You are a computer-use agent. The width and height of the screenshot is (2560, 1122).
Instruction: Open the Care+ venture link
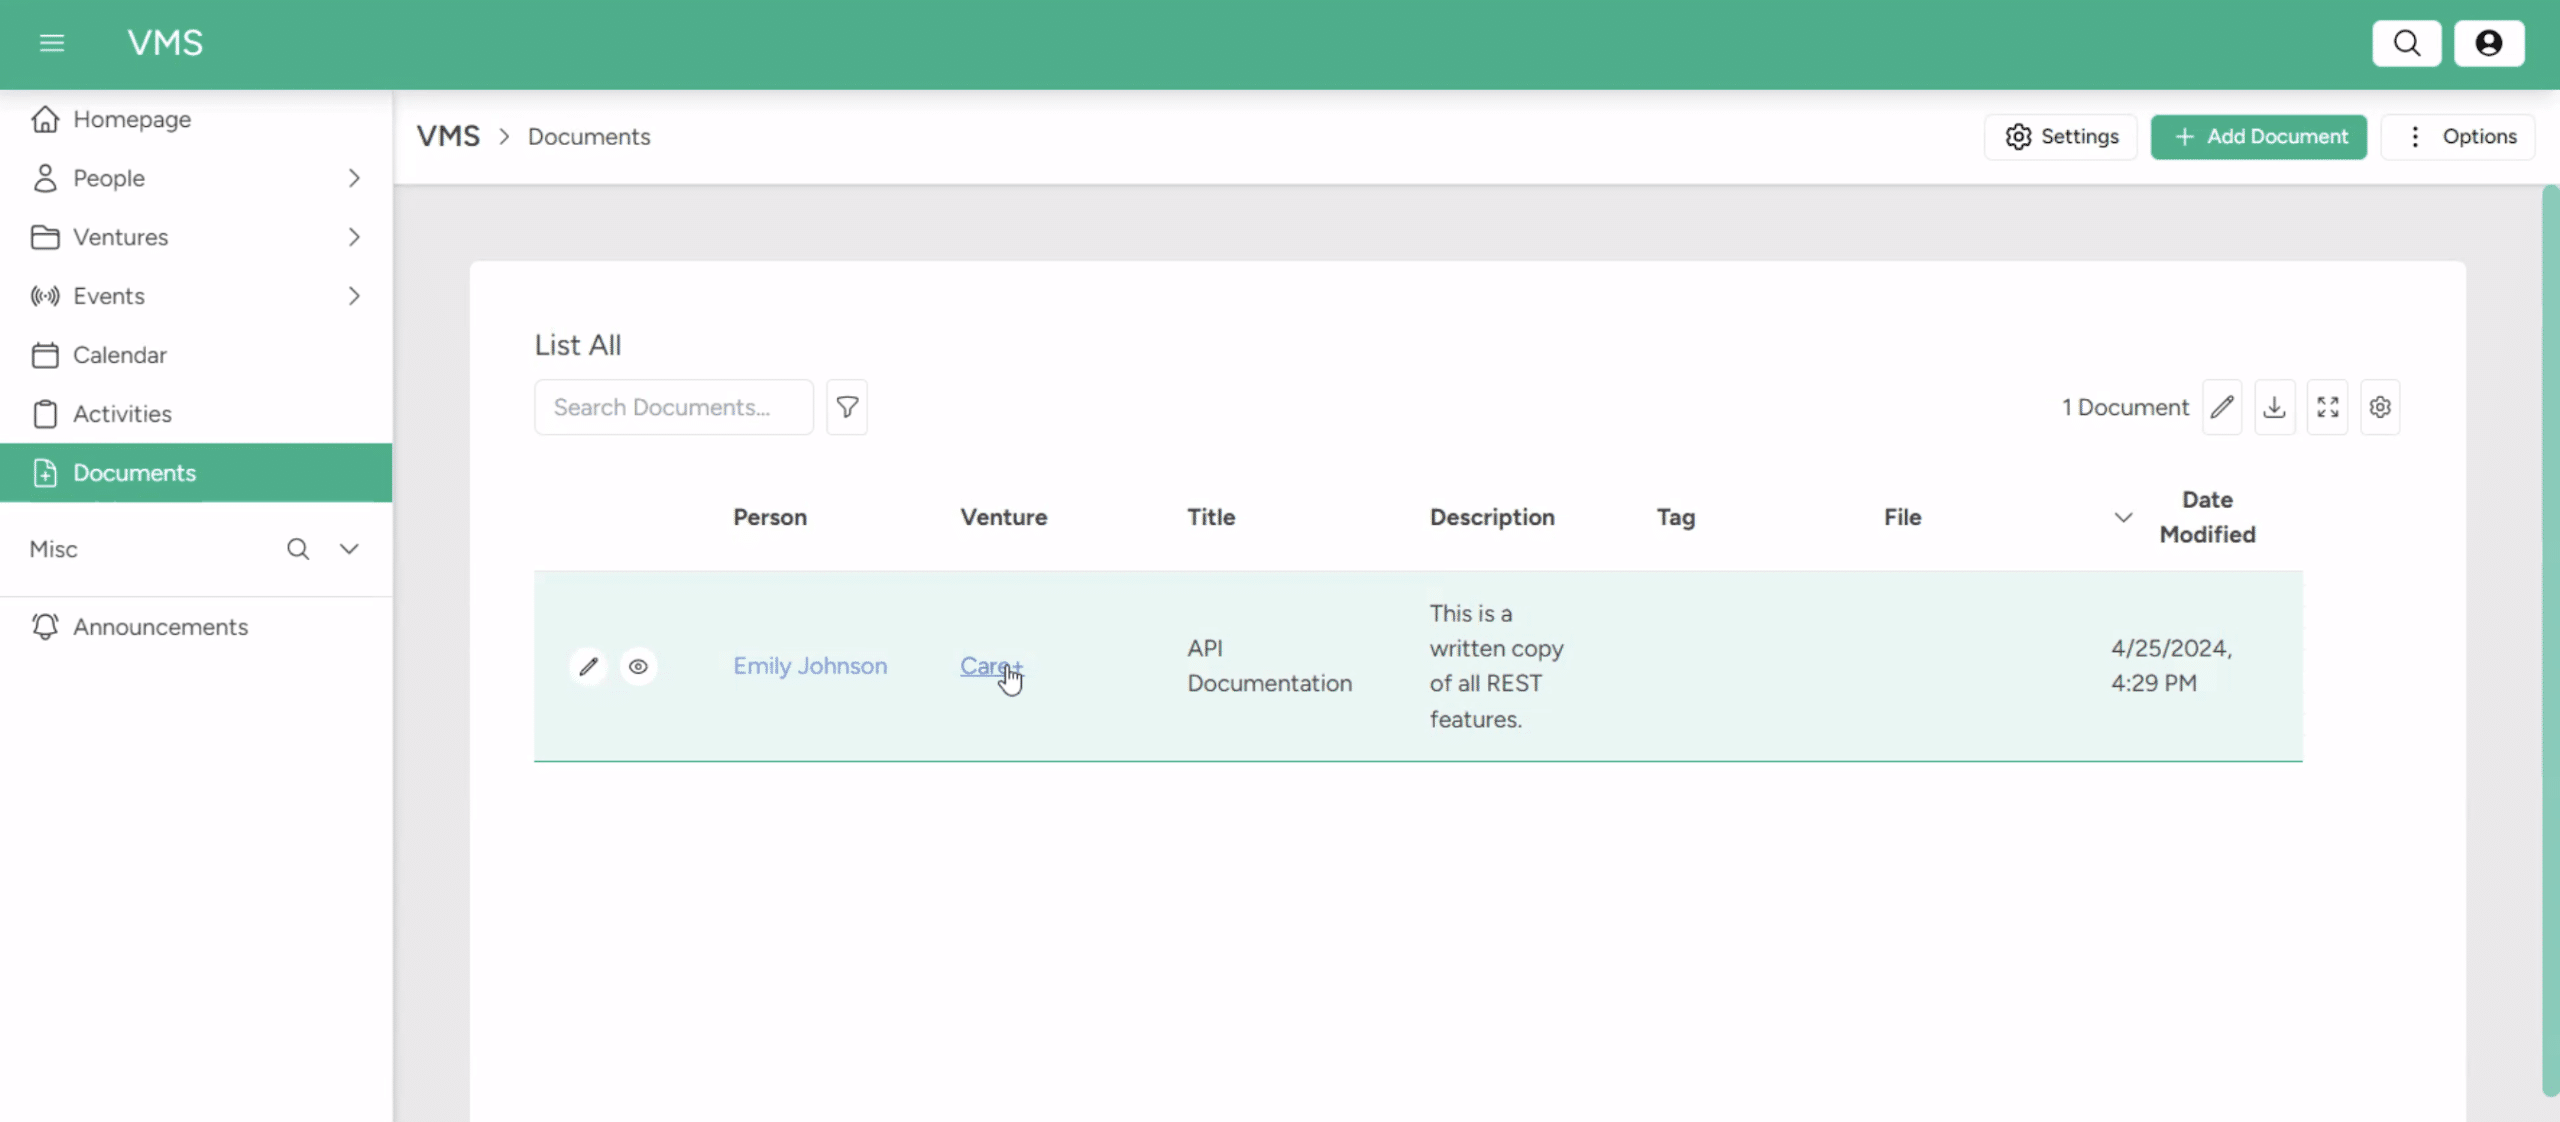coord(989,666)
